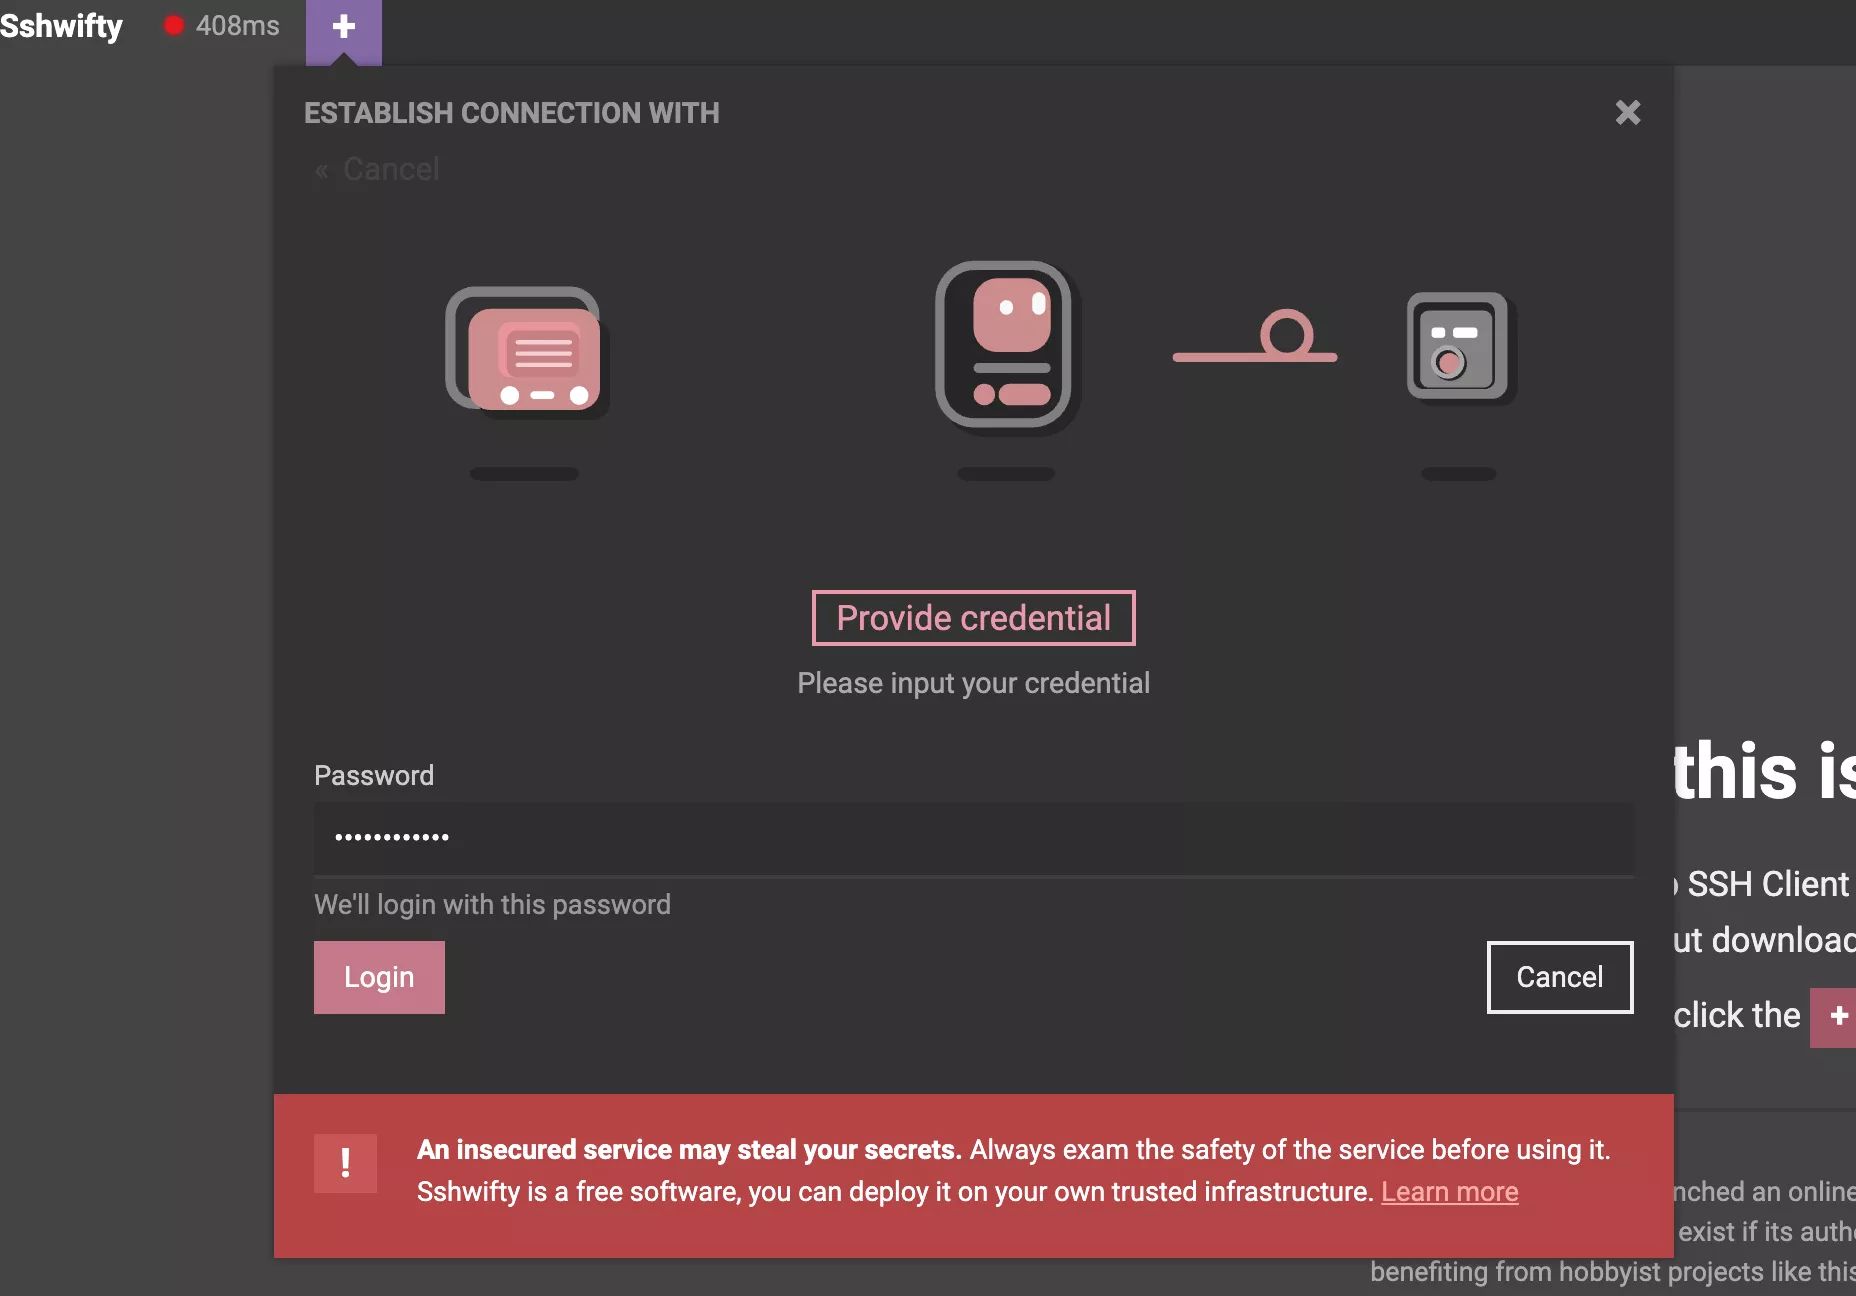Go back using the « Cancel link

(377, 170)
